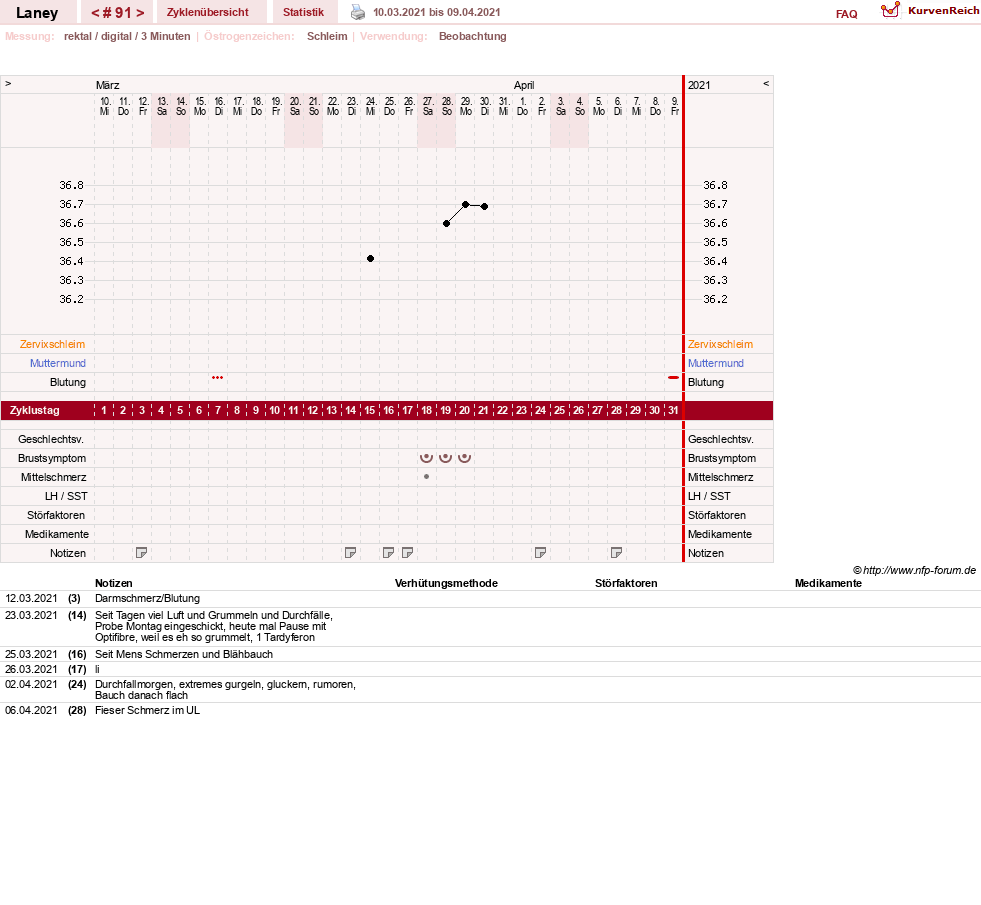This screenshot has width=981, height=905.
Task: Click breast symptom icon on cycle day 18
Action: coord(427,458)
